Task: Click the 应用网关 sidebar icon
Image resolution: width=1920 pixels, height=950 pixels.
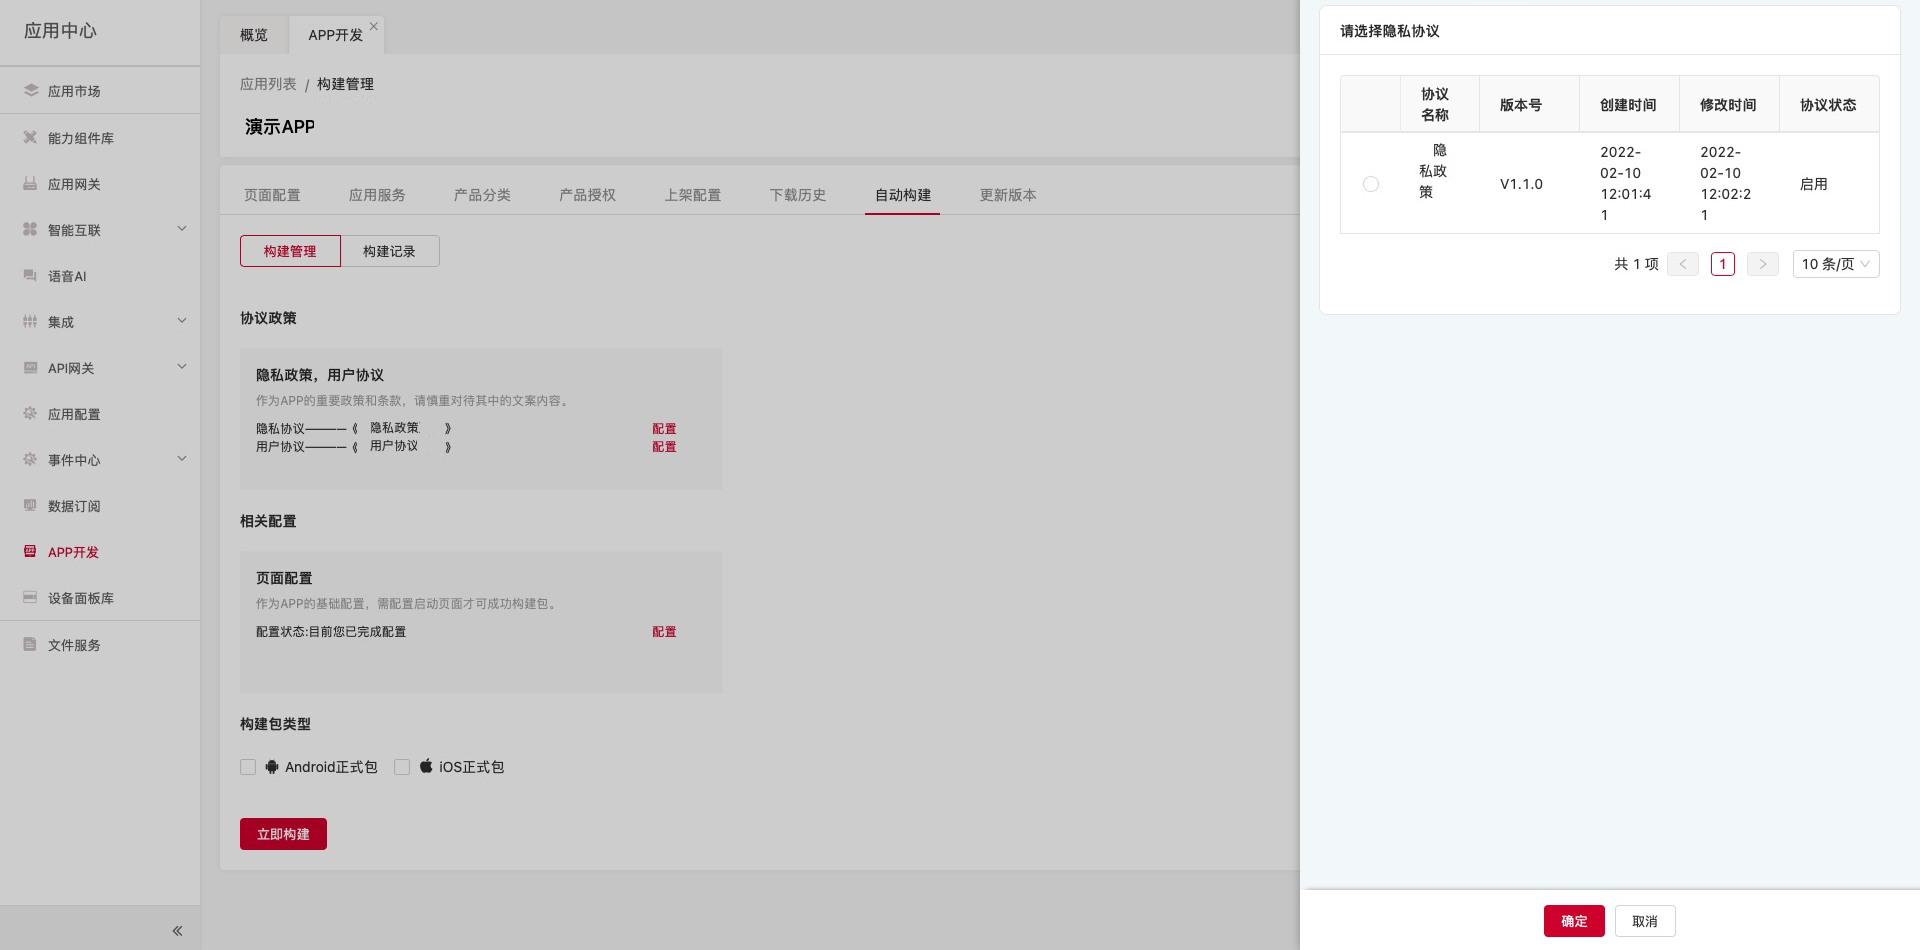Action: (30, 183)
